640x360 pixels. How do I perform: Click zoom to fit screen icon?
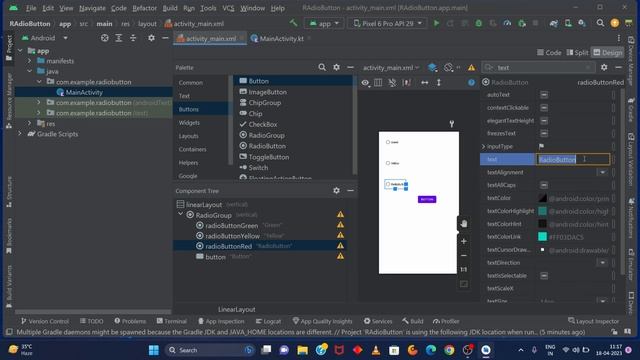point(464,284)
